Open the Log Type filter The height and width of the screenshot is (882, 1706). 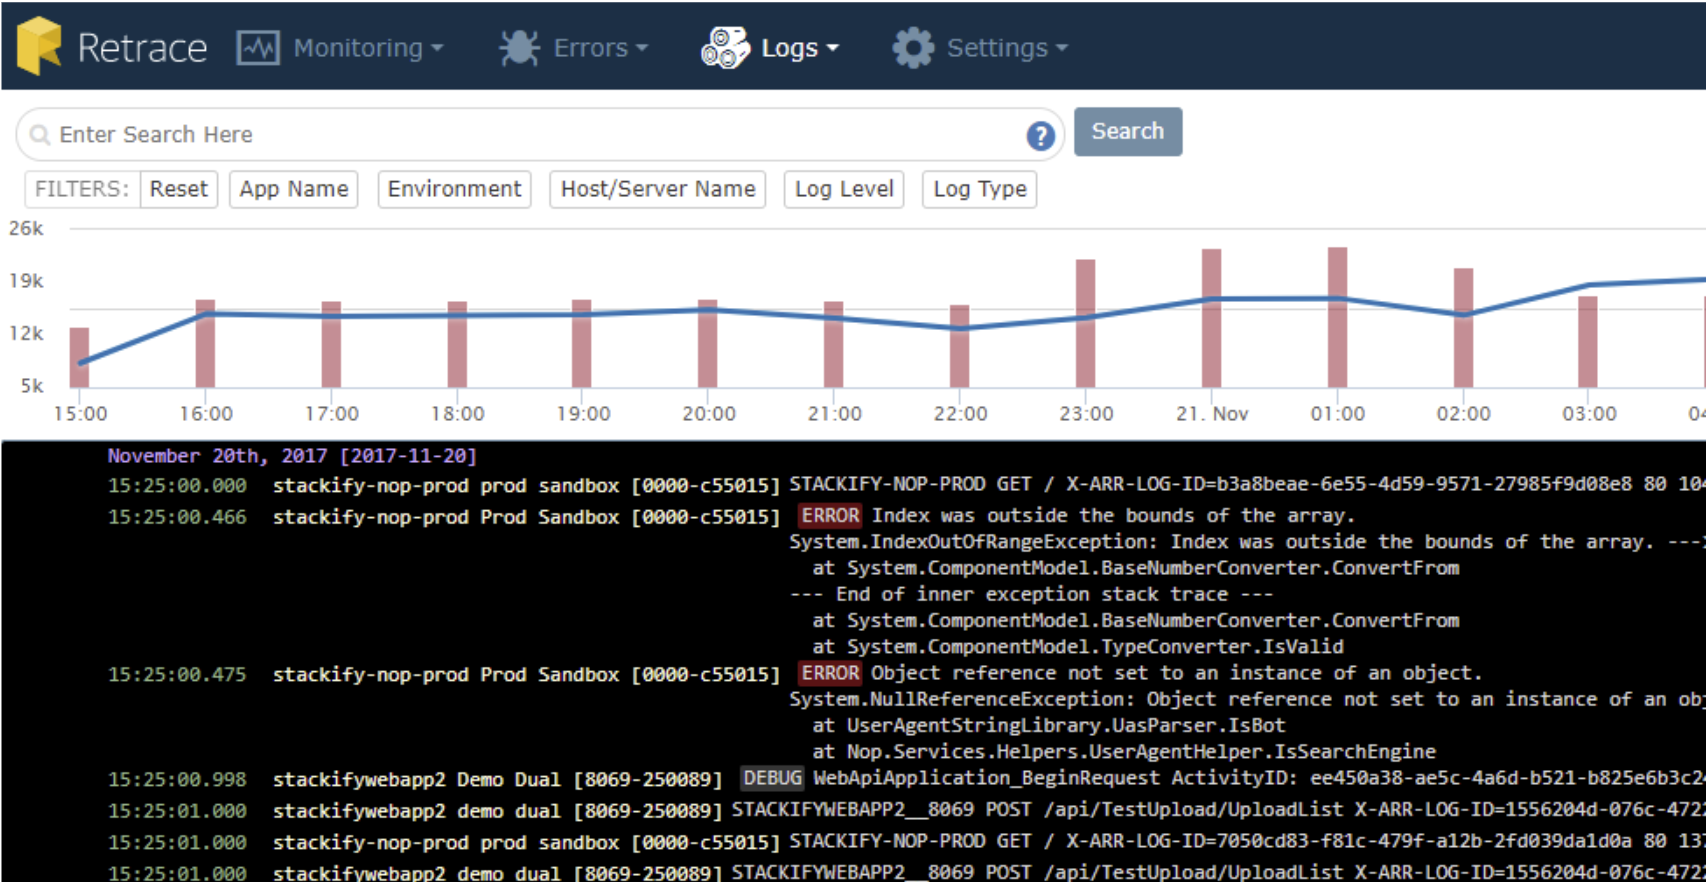click(980, 189)
